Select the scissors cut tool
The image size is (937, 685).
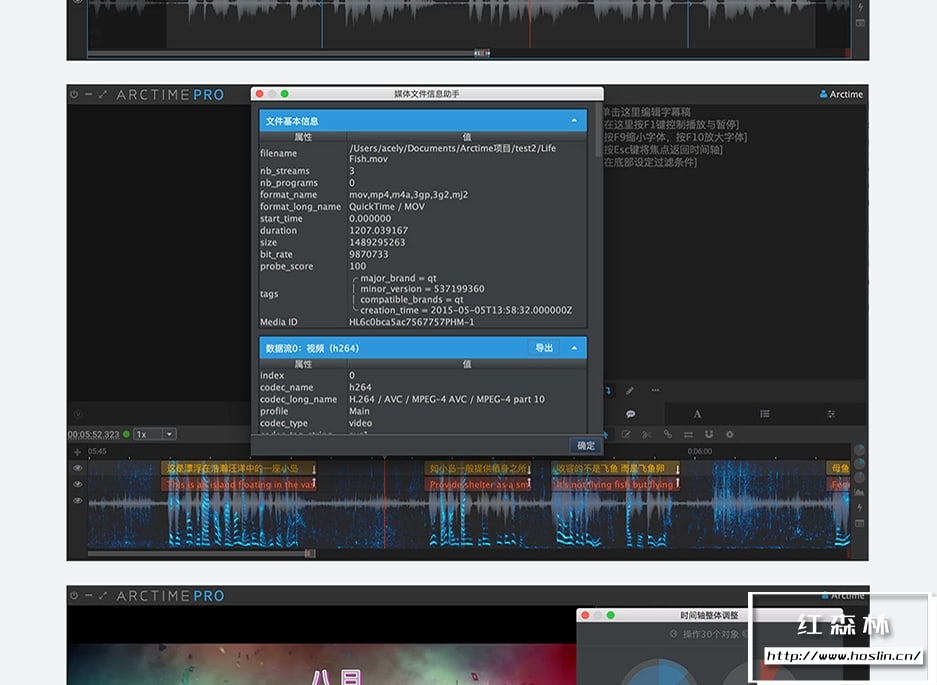point(647,435)
